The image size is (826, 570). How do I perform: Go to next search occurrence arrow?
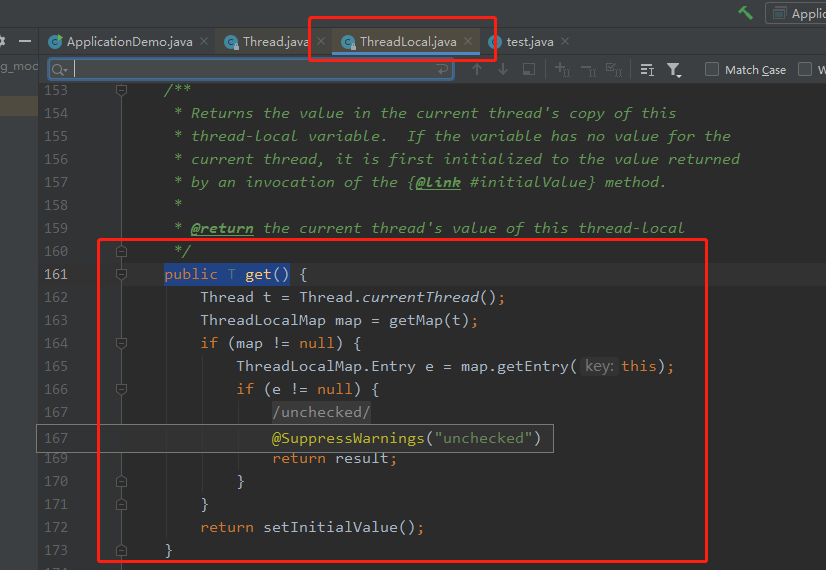point(503,70)
